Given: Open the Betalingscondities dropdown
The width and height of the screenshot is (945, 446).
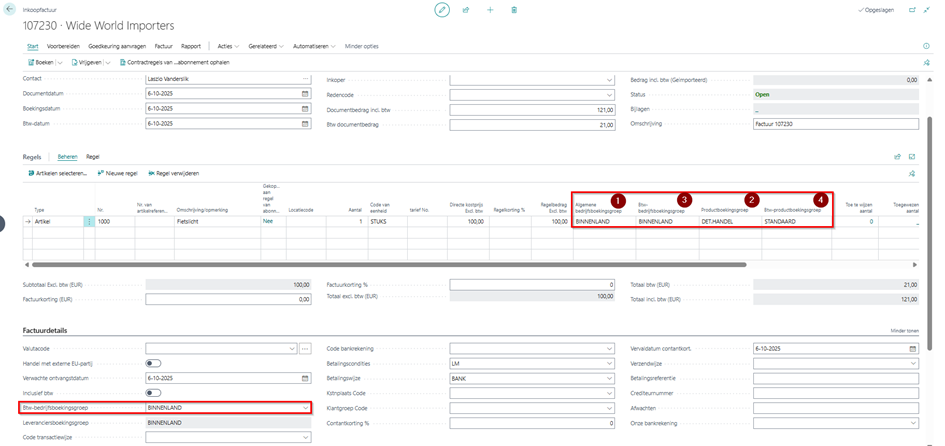Looking at the screenshot, I should tap(609, 363).
